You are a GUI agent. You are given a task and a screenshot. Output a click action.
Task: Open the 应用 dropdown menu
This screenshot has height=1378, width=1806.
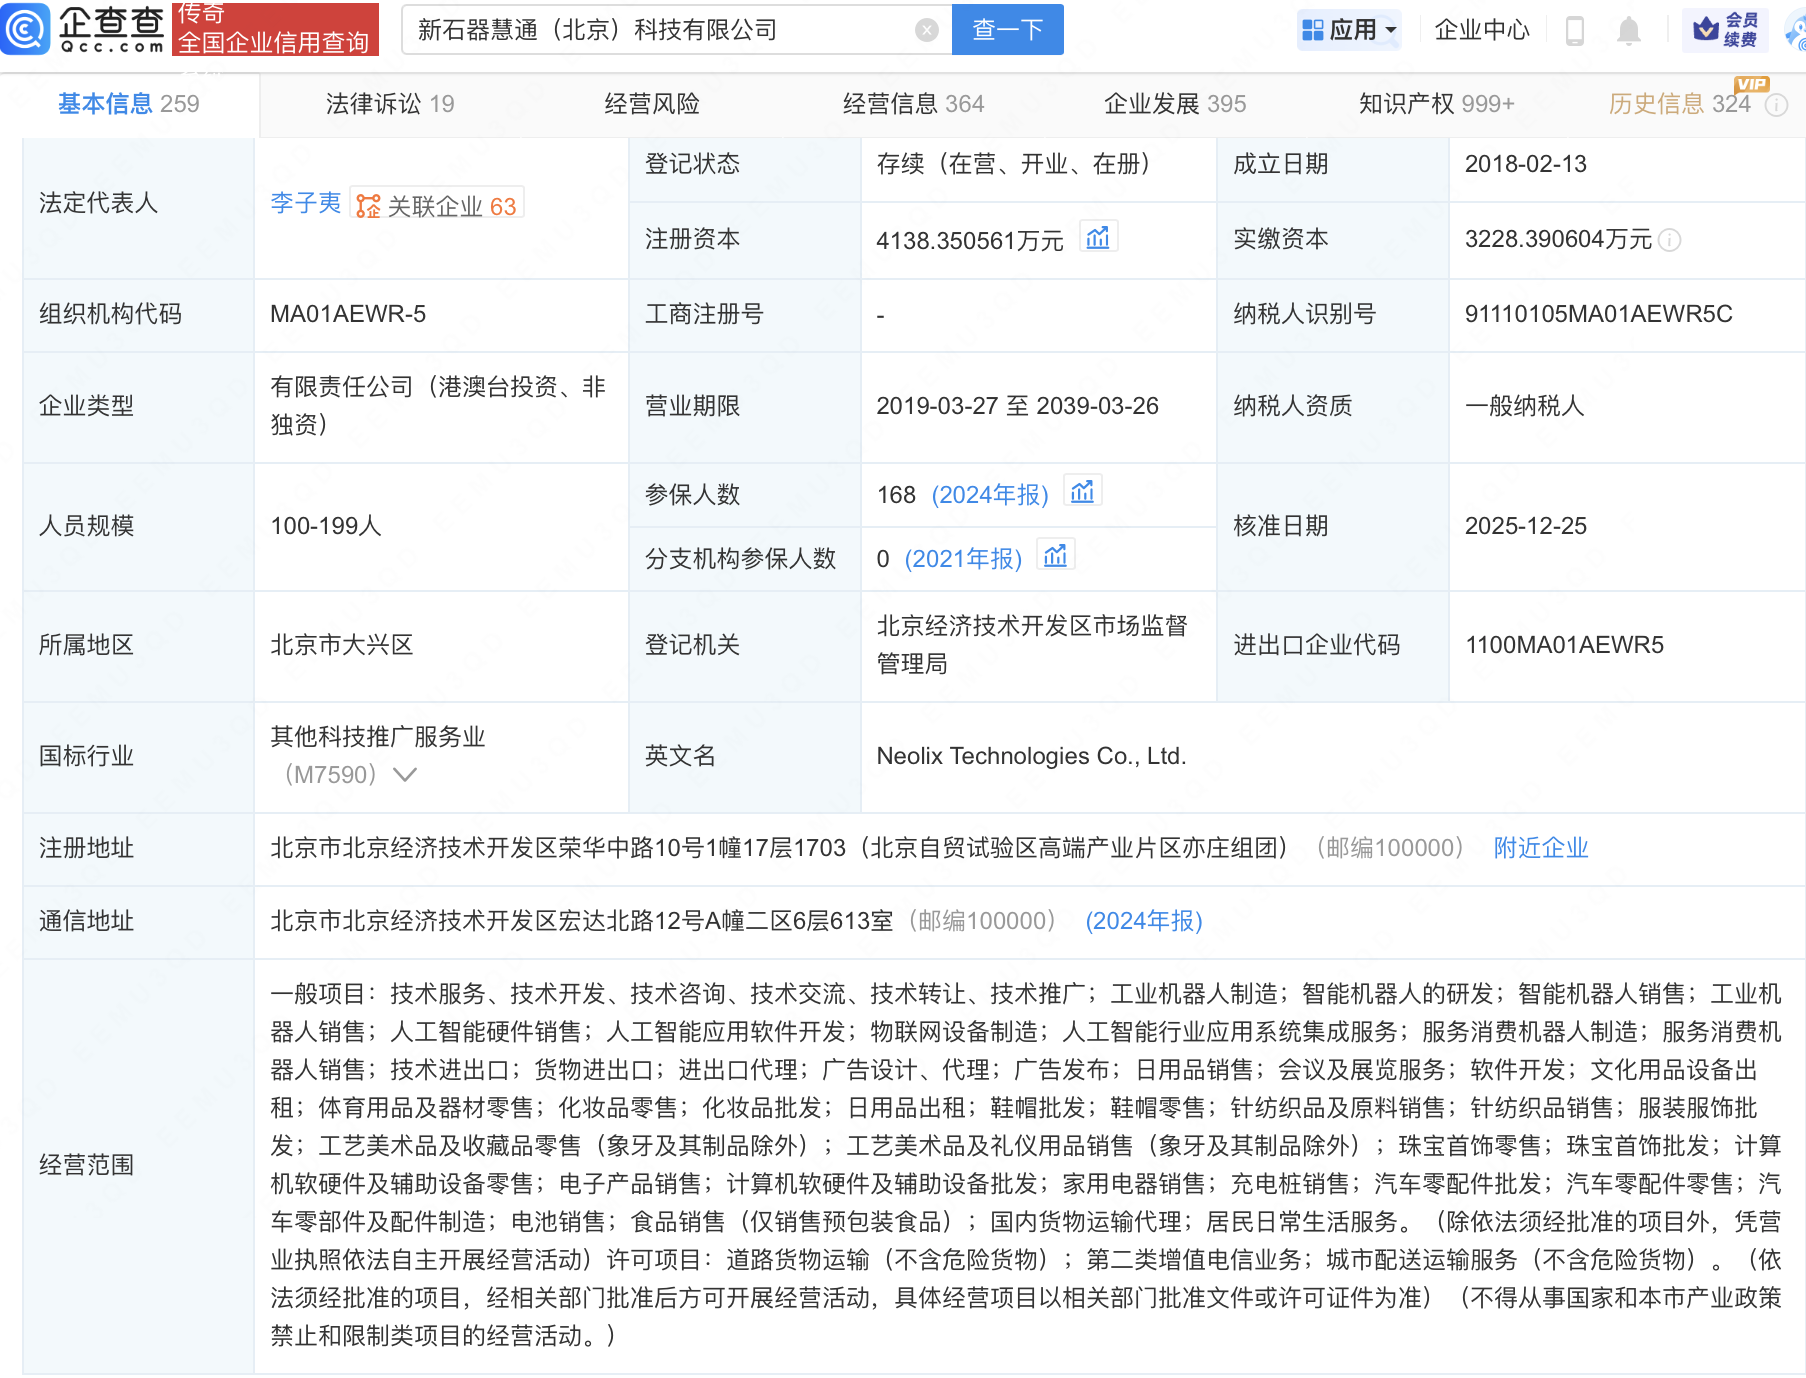click(x=1350, y=30)
